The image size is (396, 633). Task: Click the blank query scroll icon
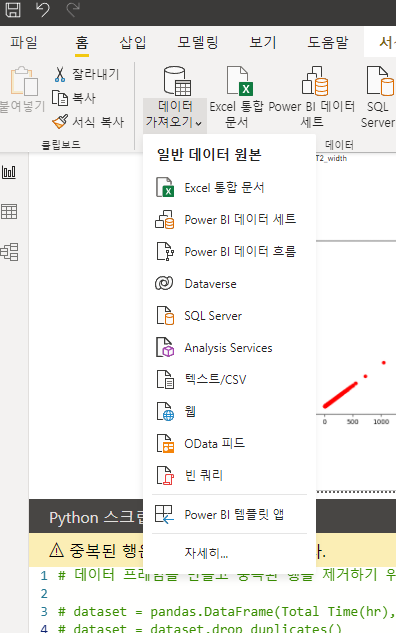click(x=165, y=475)
